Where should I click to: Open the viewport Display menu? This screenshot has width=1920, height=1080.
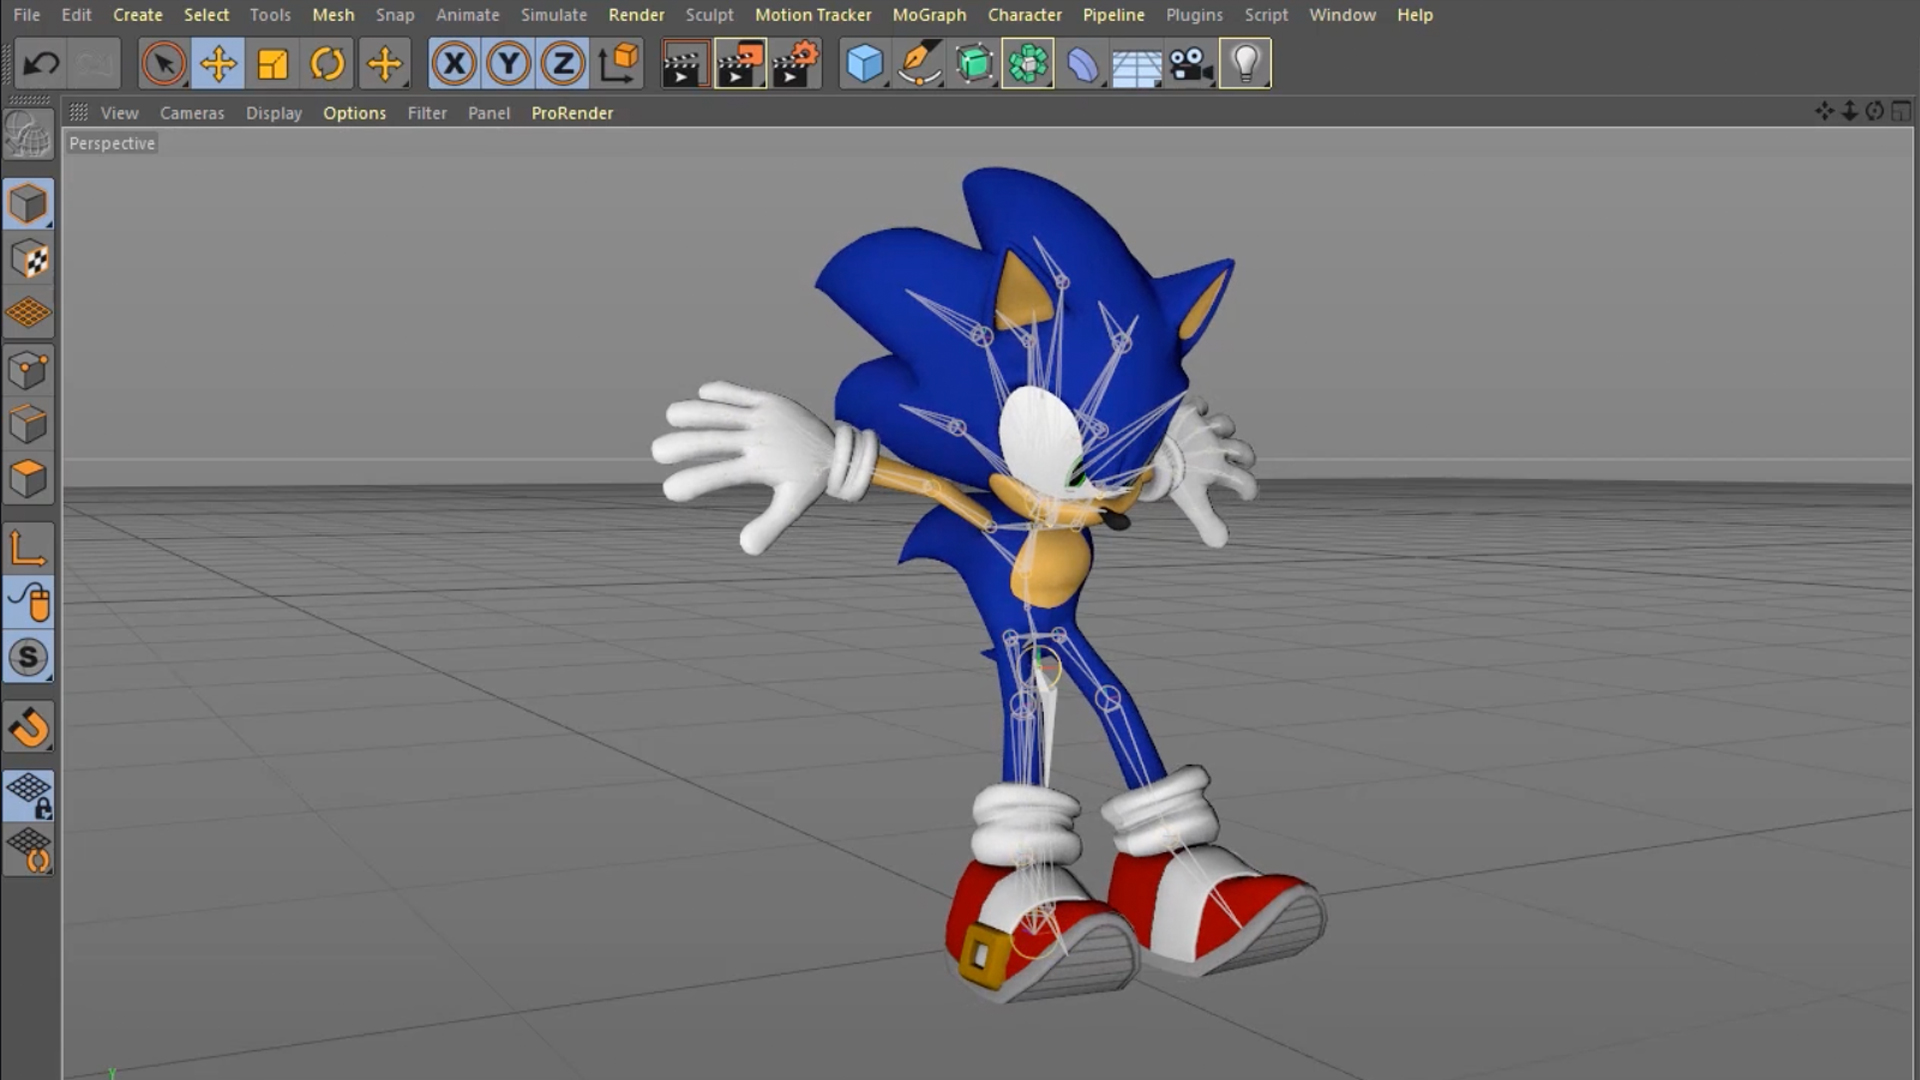pyautogui.click(x=273, y=113)
